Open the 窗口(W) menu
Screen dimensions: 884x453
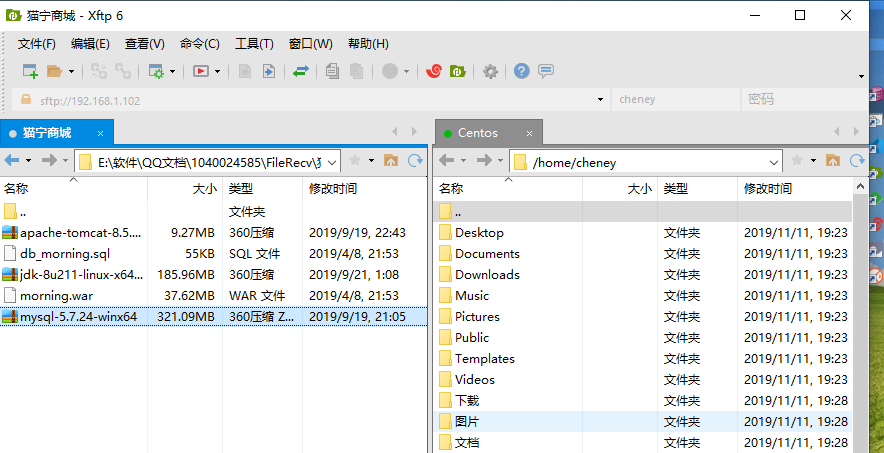(x=311, y=44)
